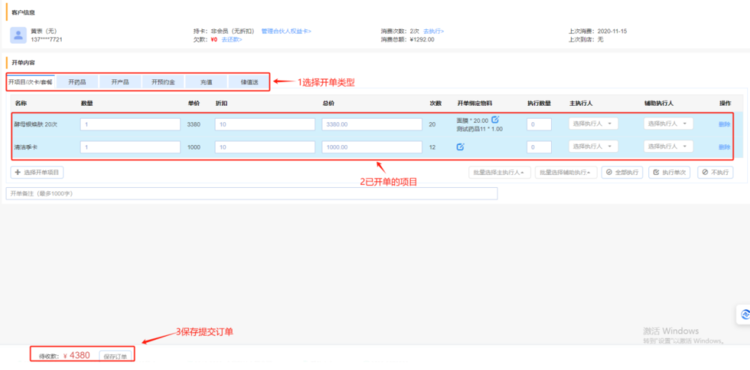This screenshot has width=750, height=370.
Task: Focus 执行数量 field for 酵母极焕肤 row
Action: 539,124
